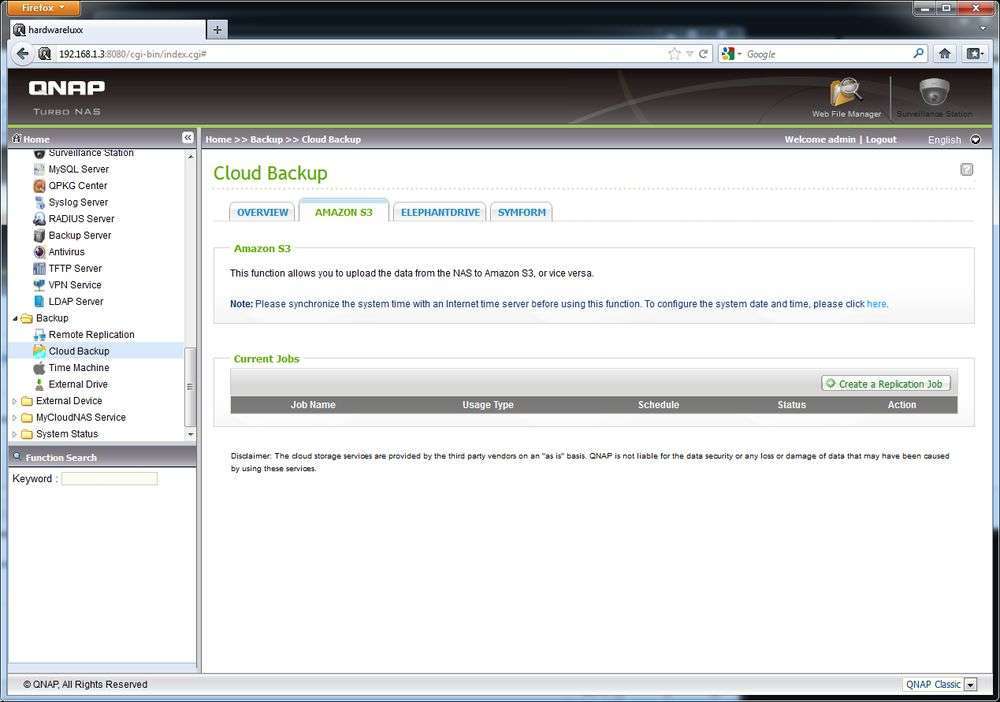This screenshot has height=702, width=1000.
Task: Click External Drive icon
Action: pyautogui.click(x=39, y=385)
